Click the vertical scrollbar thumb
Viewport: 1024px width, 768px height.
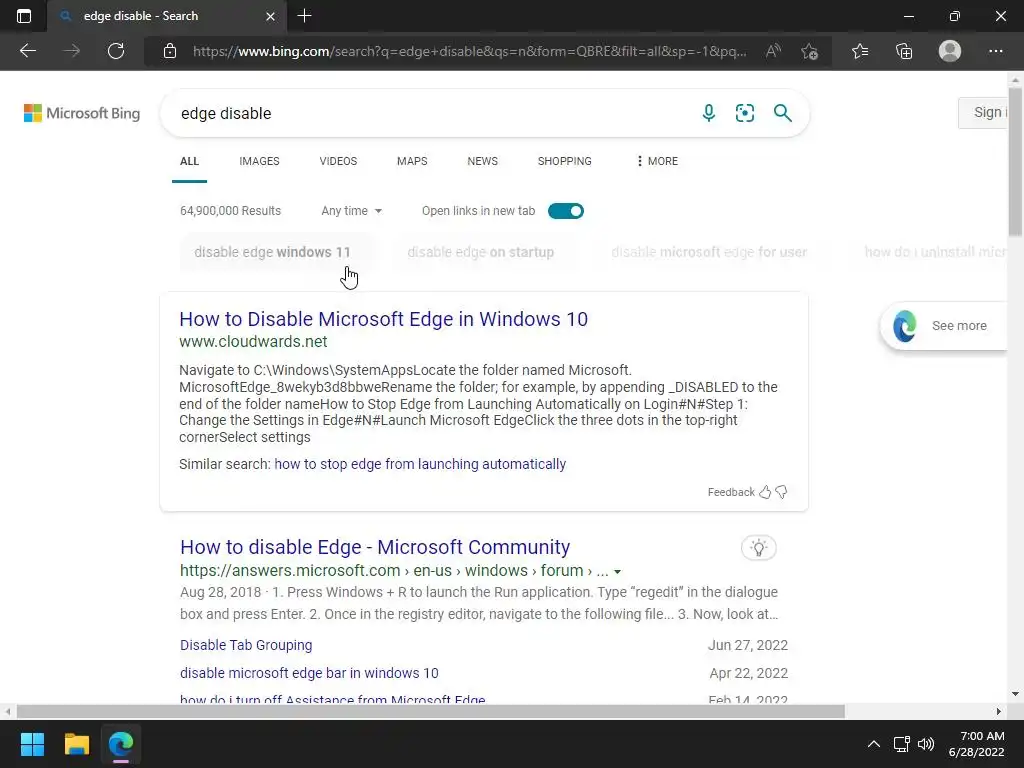click(1015, 161)
